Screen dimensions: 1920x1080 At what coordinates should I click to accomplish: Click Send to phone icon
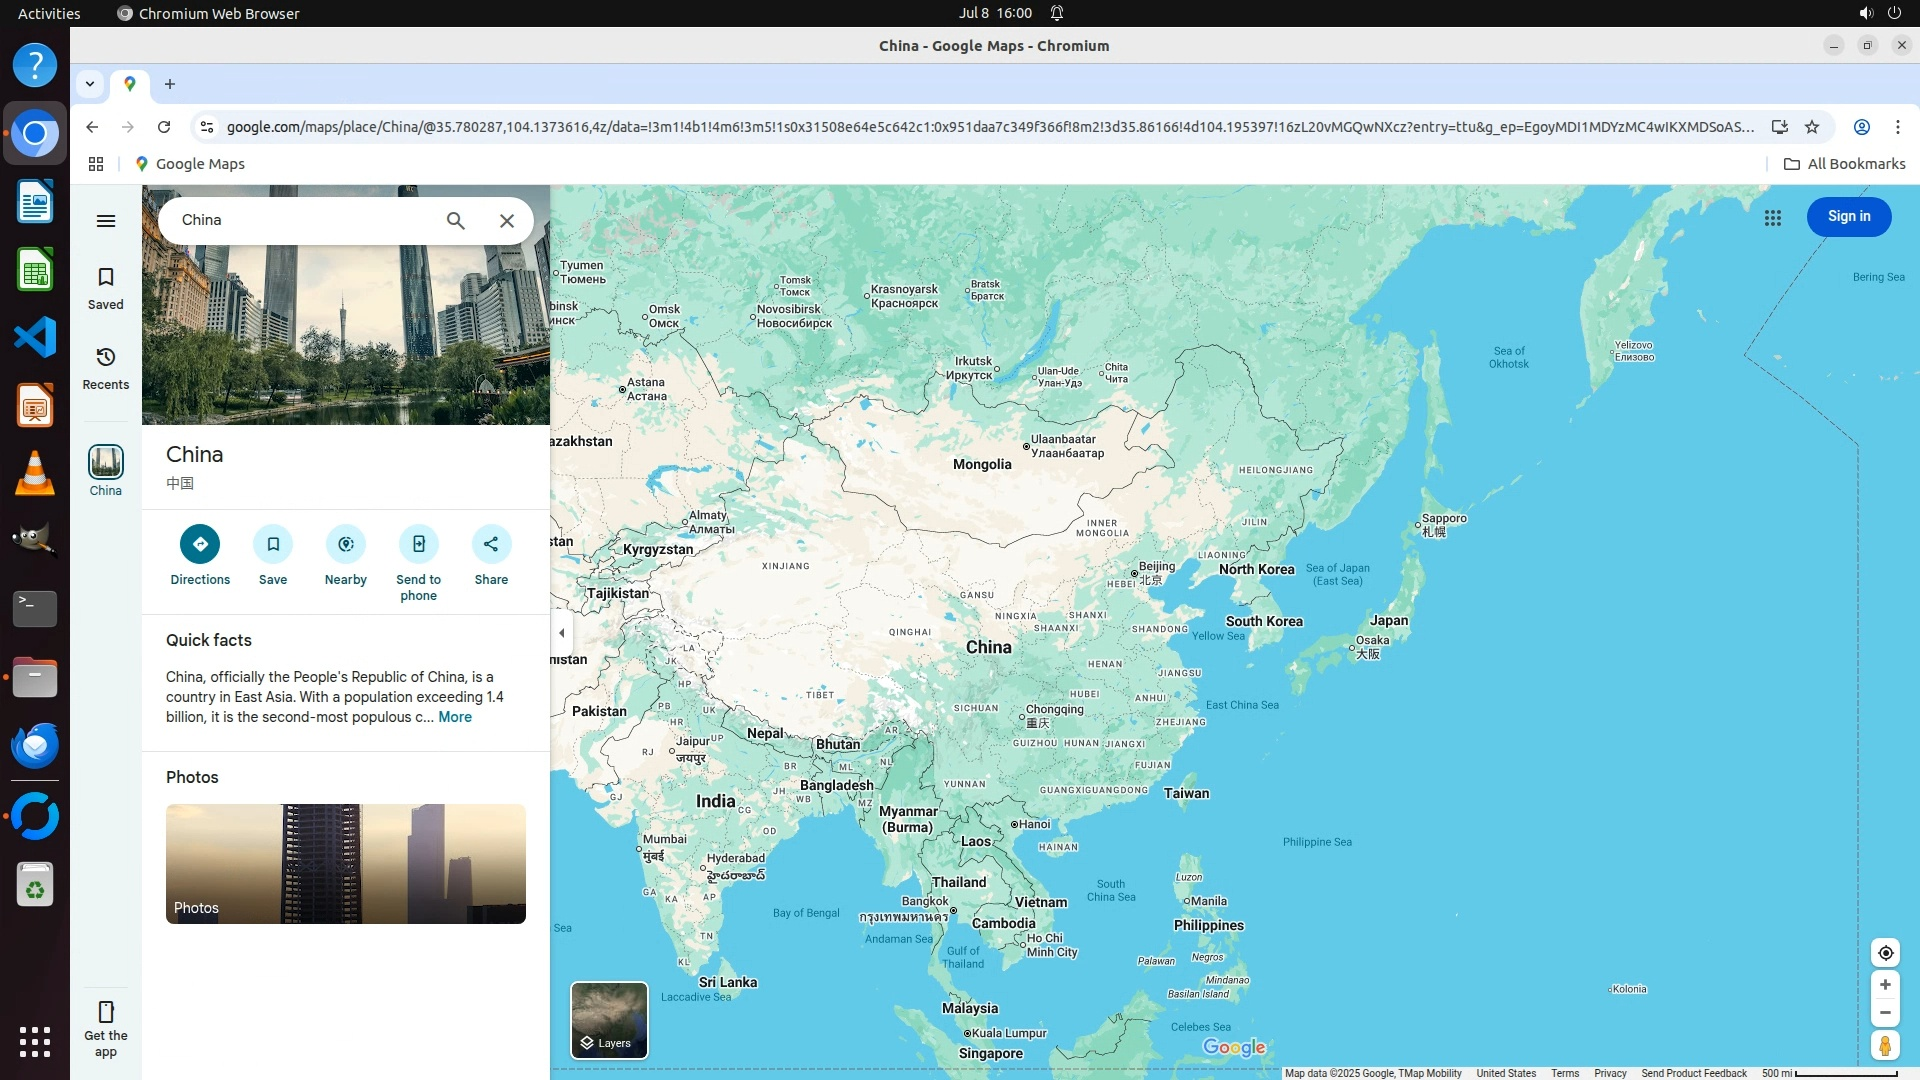[418, 544]
